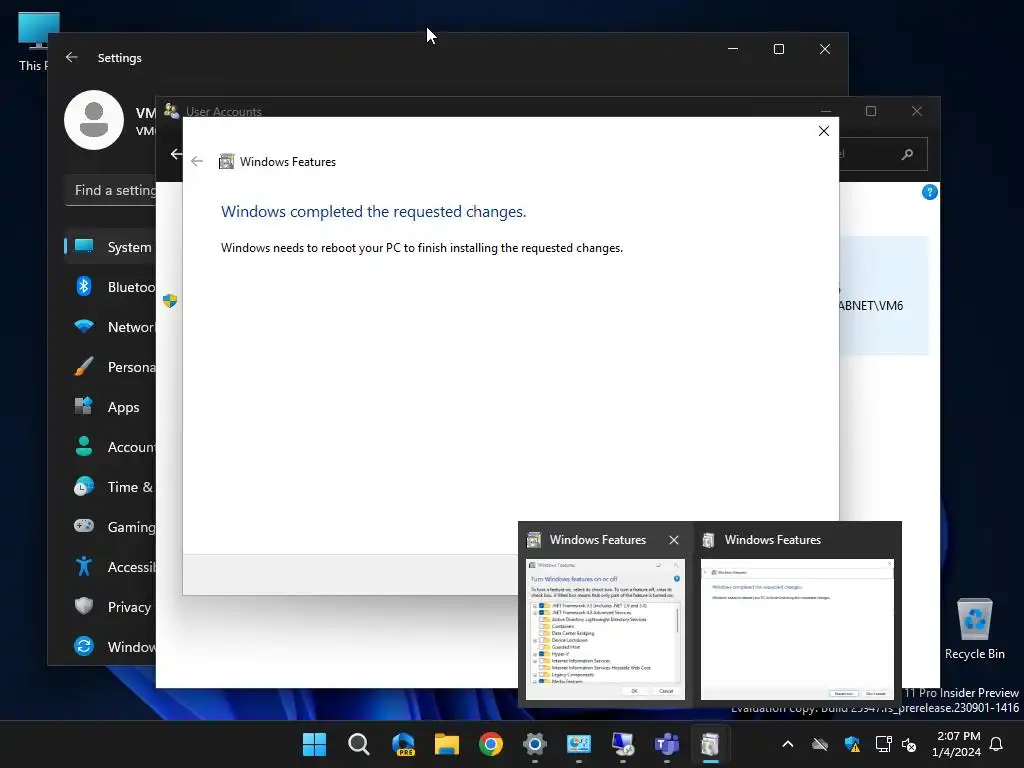Open Accounts in Settings sidebar
The image size is (1024, 768).
click(x=111, y=447)
